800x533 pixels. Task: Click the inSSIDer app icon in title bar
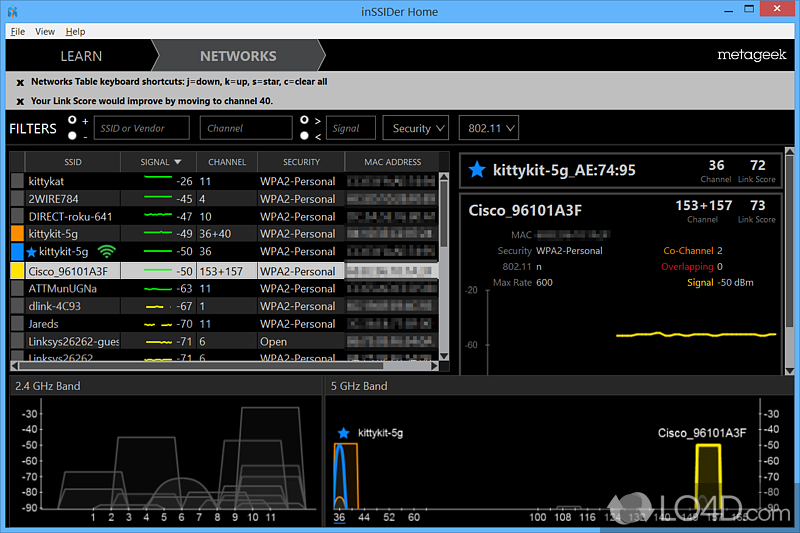12,12
